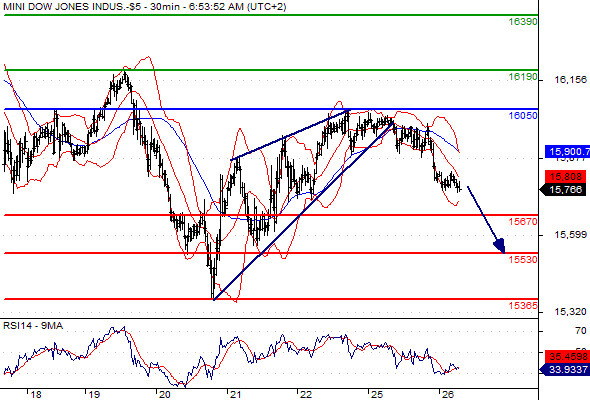The image size is (590, 400).
Task: Click date label 25 on time axis
Action: tap(377, 395)
